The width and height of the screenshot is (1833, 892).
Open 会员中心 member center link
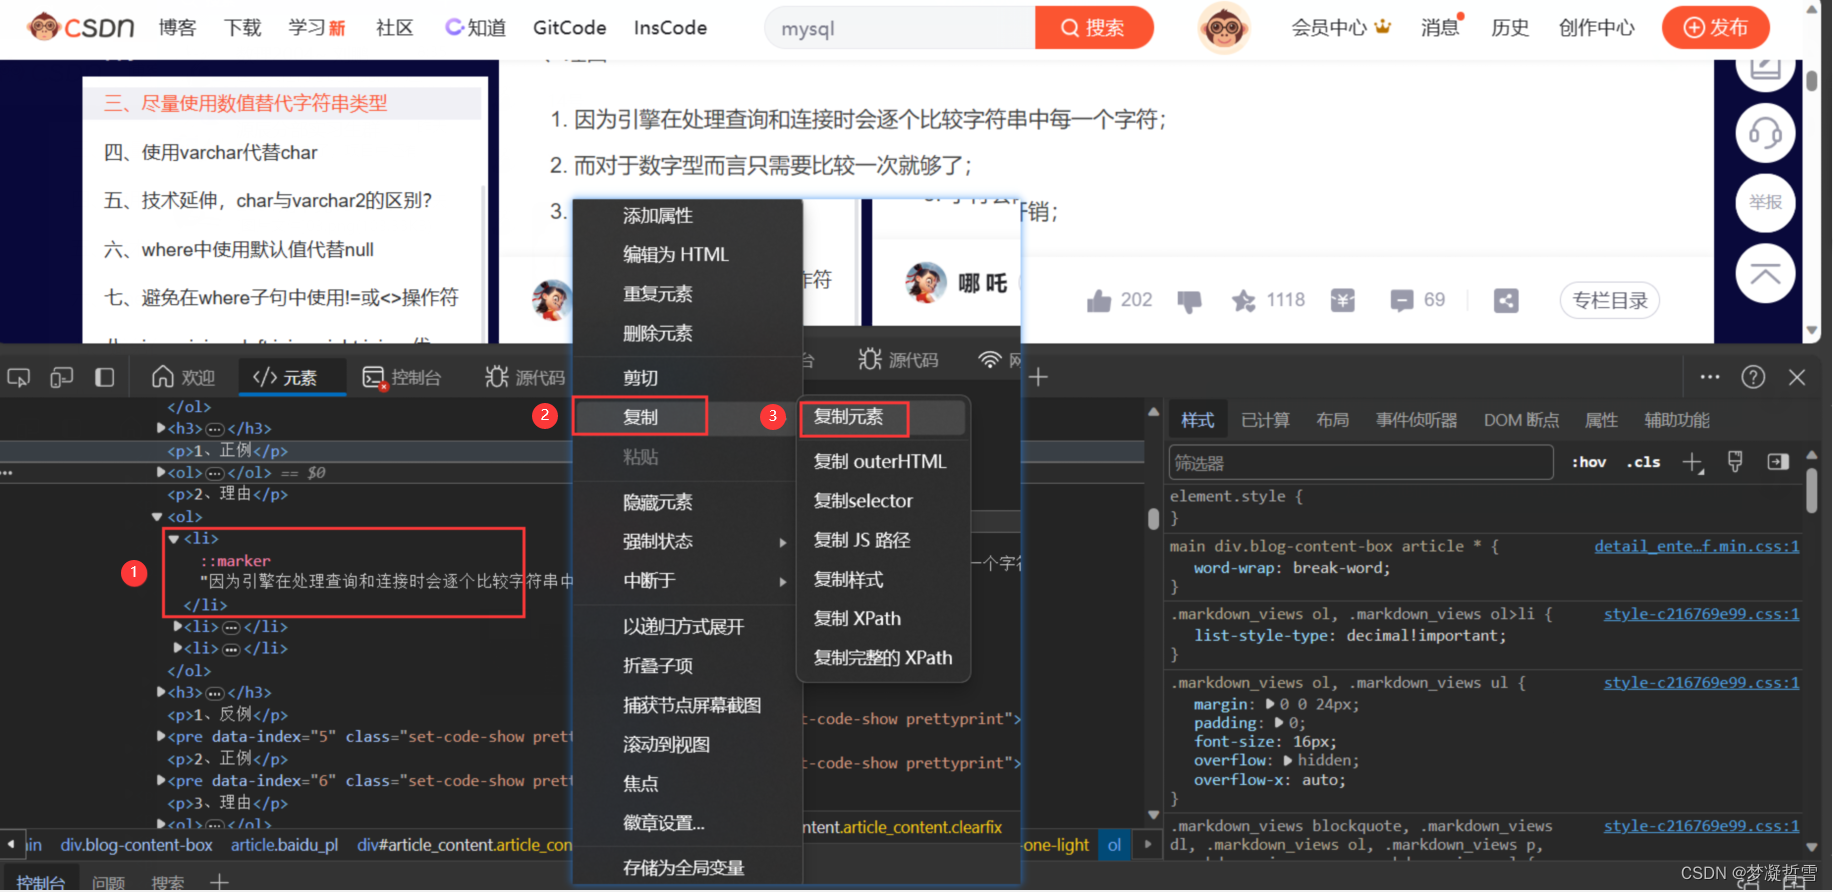(1341, 28)
